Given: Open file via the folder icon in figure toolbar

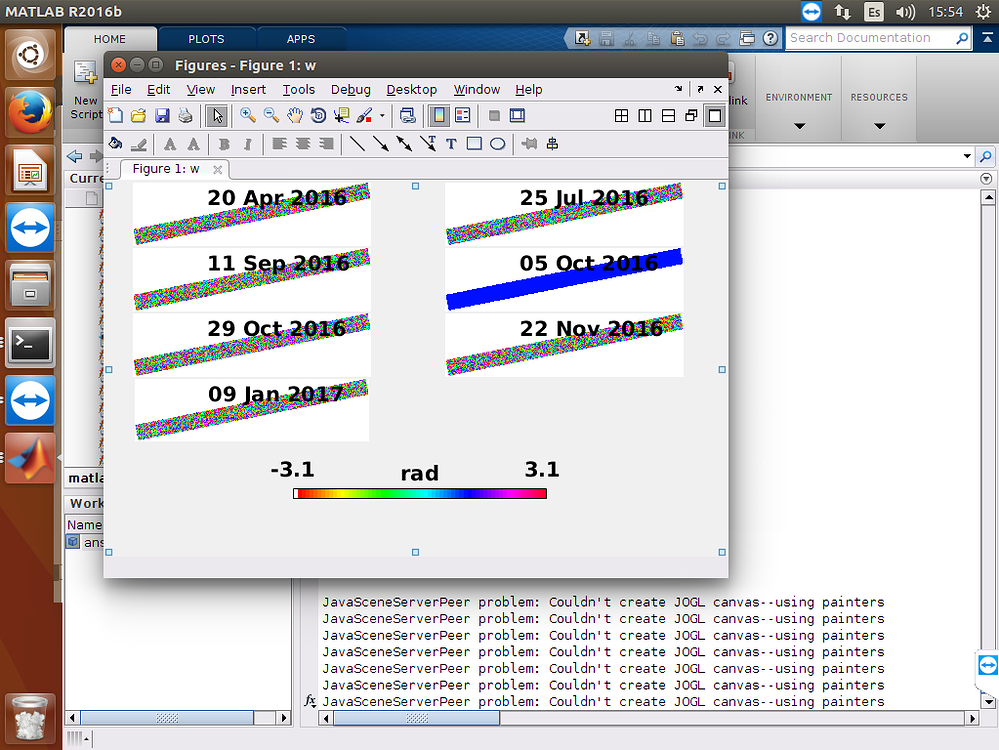Looking at the screenshot, I should (x=138, y=115).
